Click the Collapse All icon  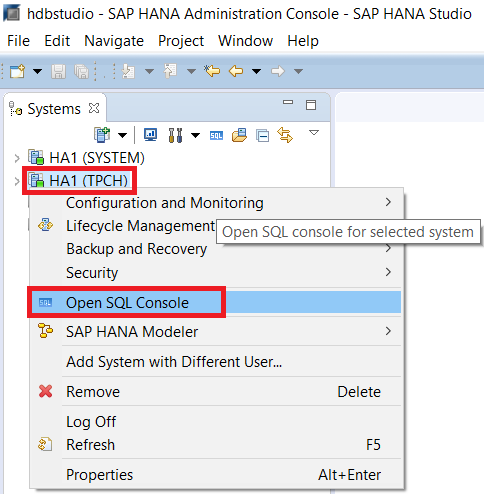262,136
